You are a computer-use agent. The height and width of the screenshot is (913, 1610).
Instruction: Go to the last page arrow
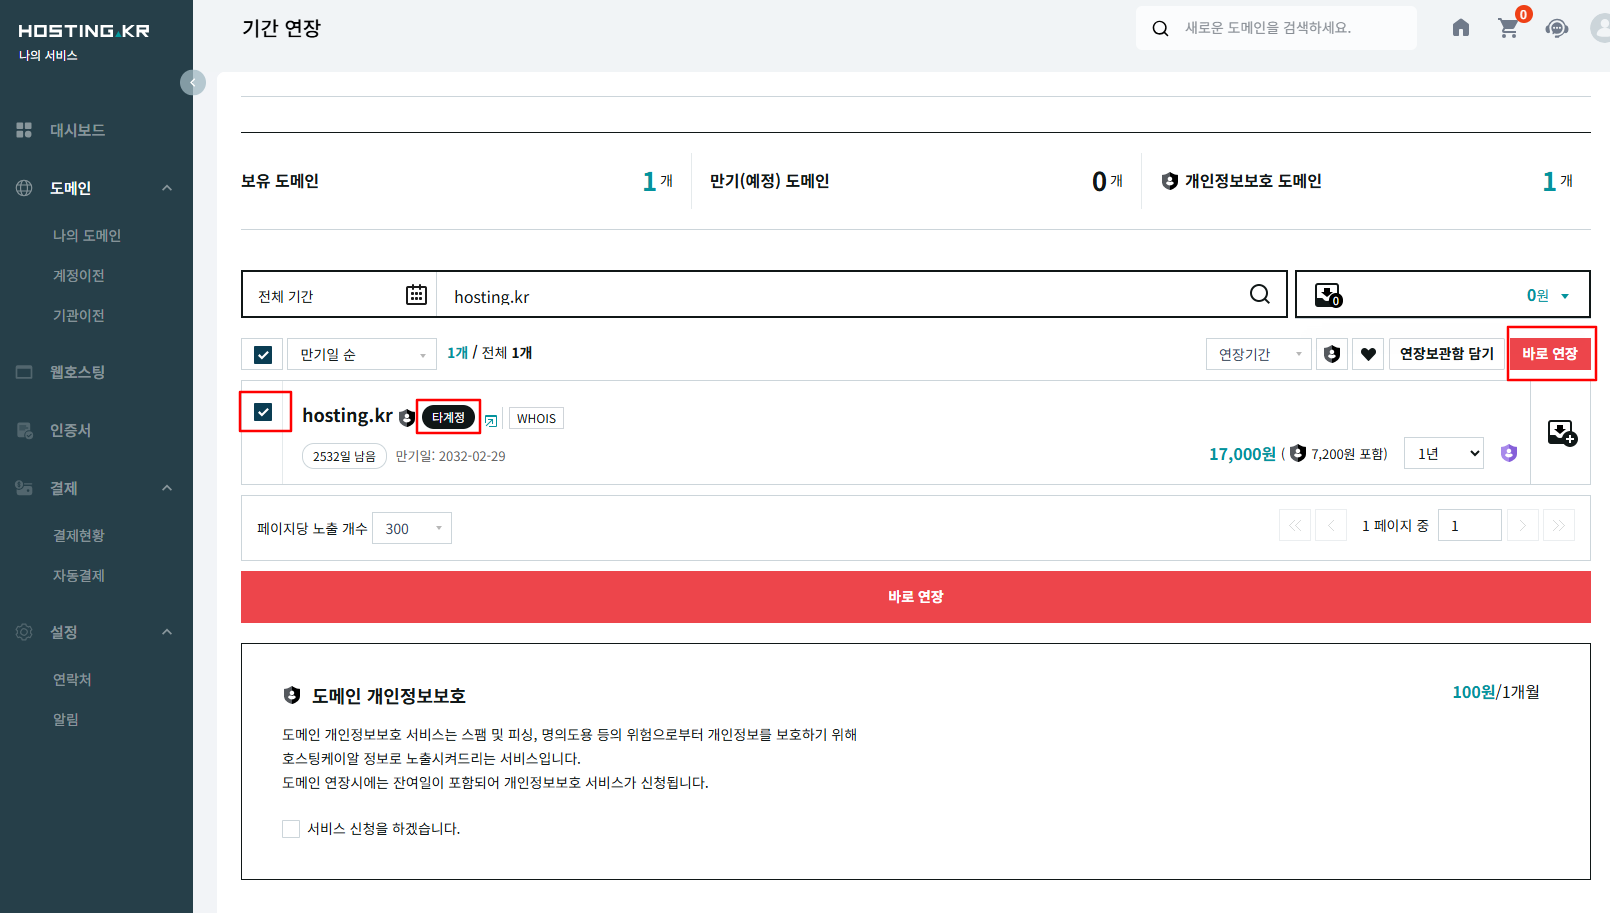coord(1559,525)
